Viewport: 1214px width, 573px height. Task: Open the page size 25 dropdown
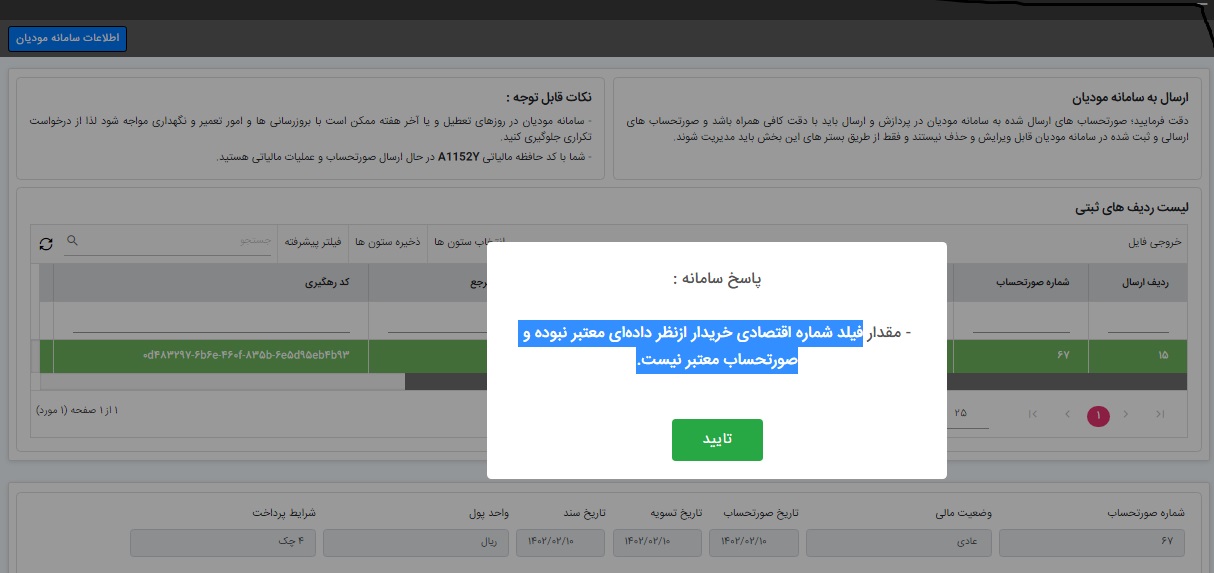[x=962, y=414]
